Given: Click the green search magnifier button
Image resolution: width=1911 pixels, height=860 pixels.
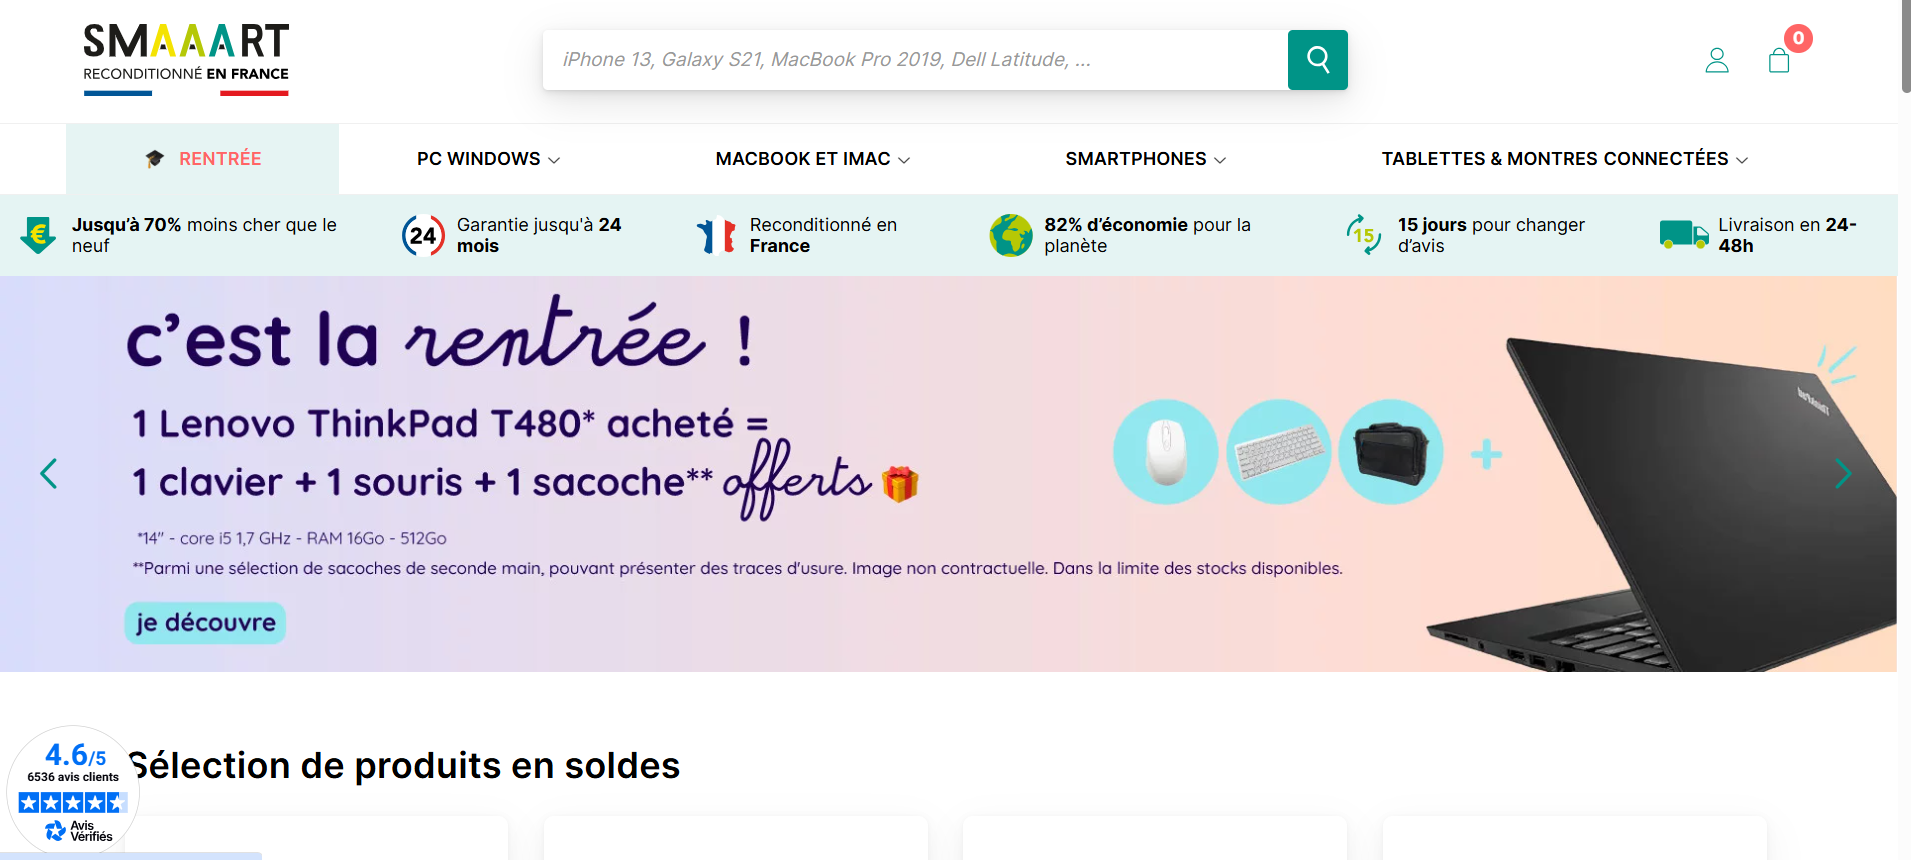Looking at the screenshot, I should 1317,60.
